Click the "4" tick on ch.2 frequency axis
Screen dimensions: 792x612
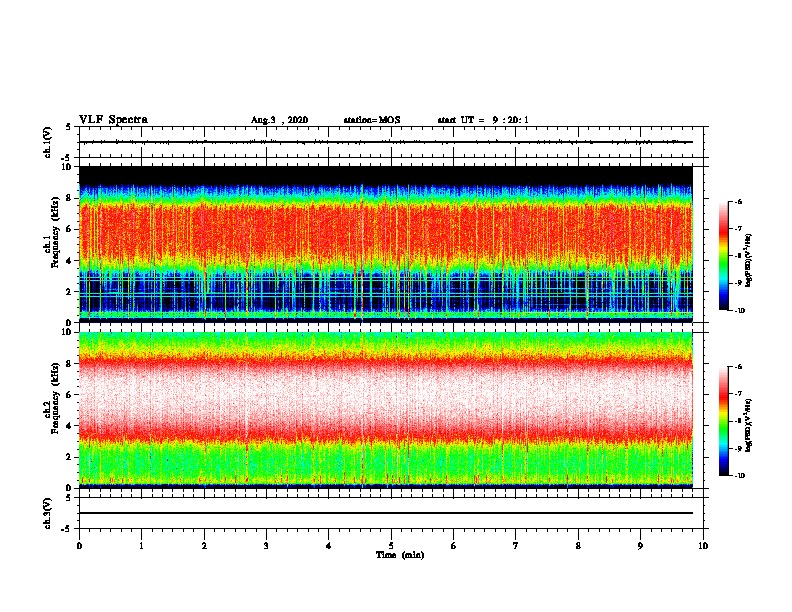click(70, 426)
